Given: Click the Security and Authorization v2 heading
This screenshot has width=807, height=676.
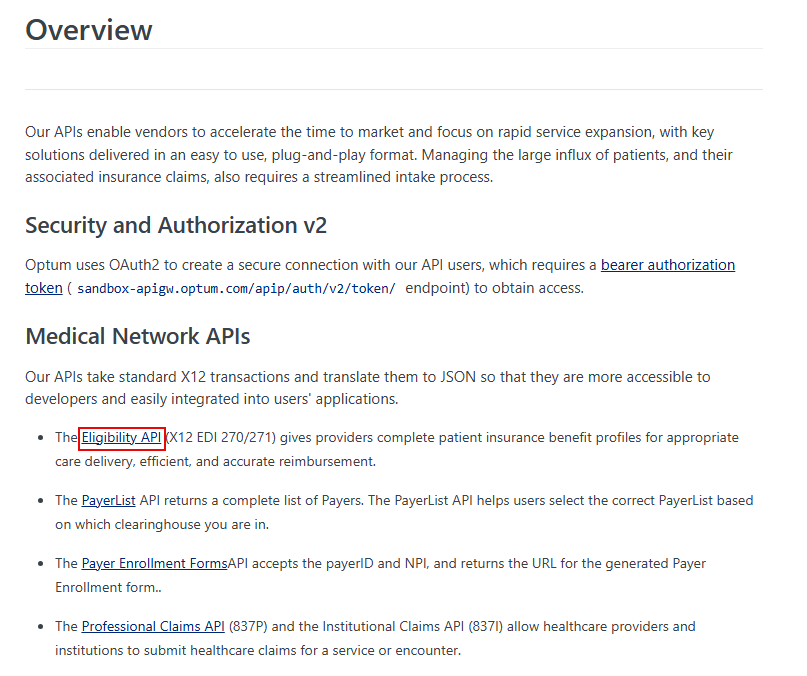Looking at the screenshot, I should (x=176, y=226).
